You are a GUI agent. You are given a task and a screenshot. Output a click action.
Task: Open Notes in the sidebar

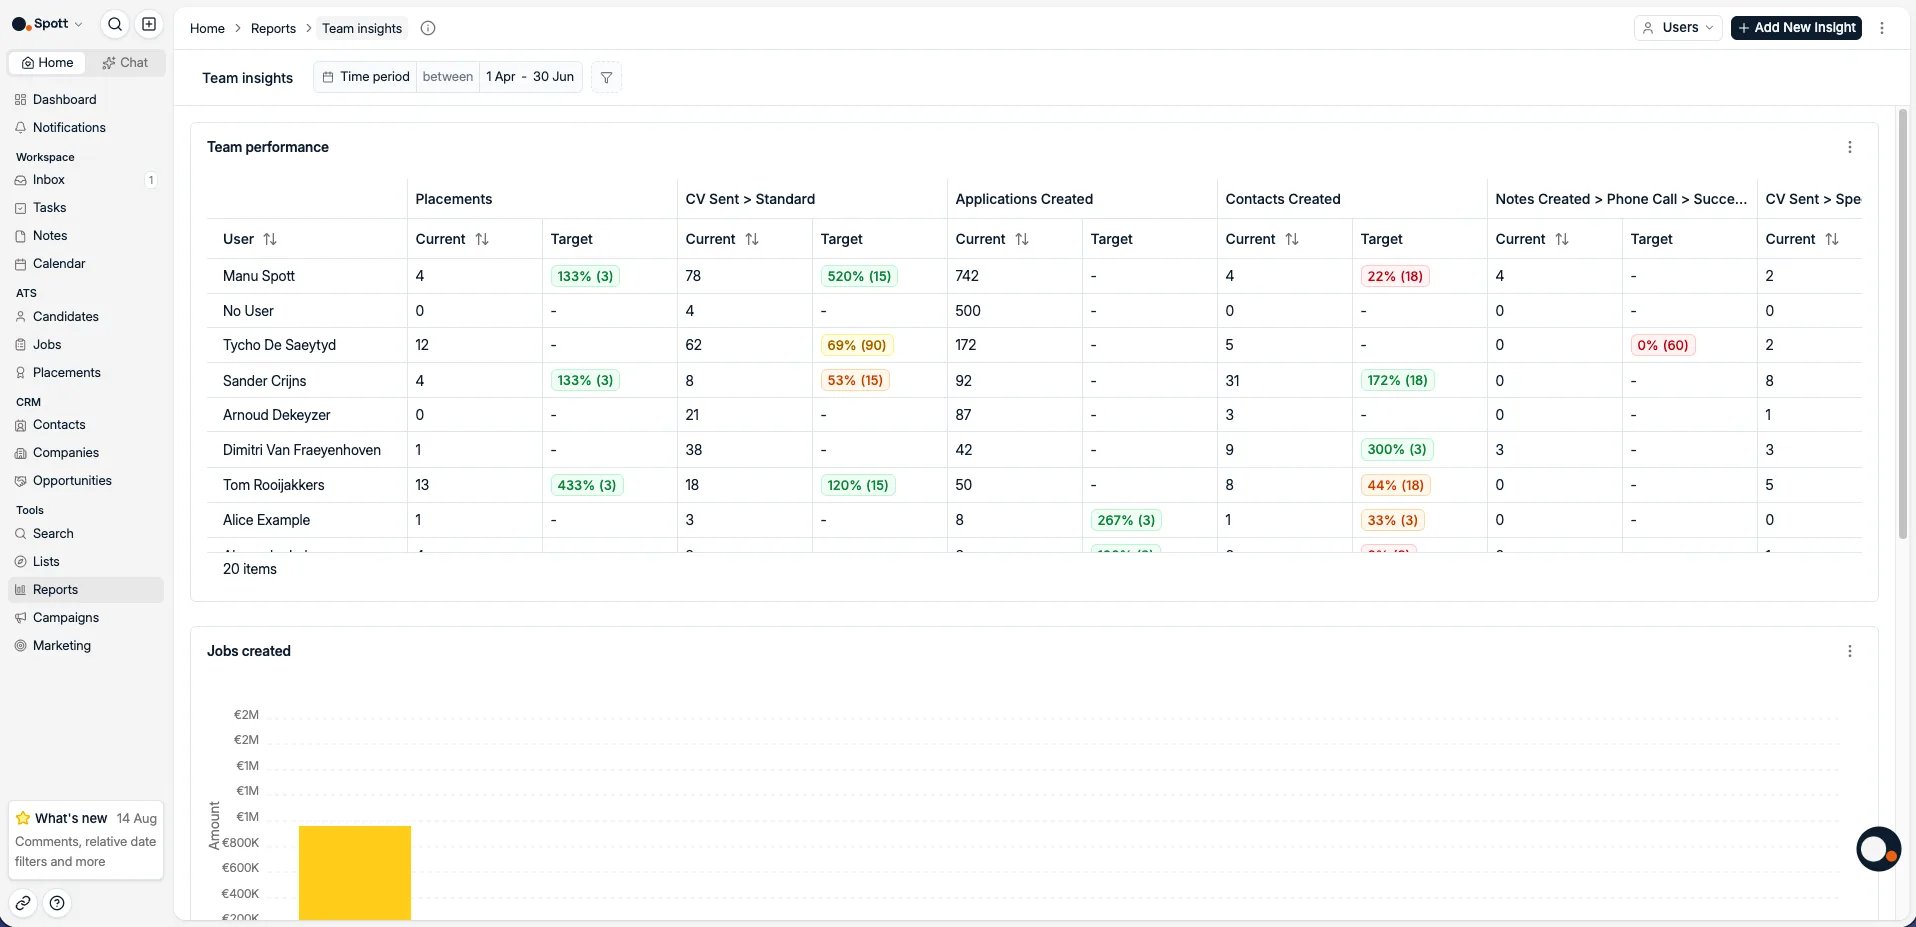click(86, 236)
